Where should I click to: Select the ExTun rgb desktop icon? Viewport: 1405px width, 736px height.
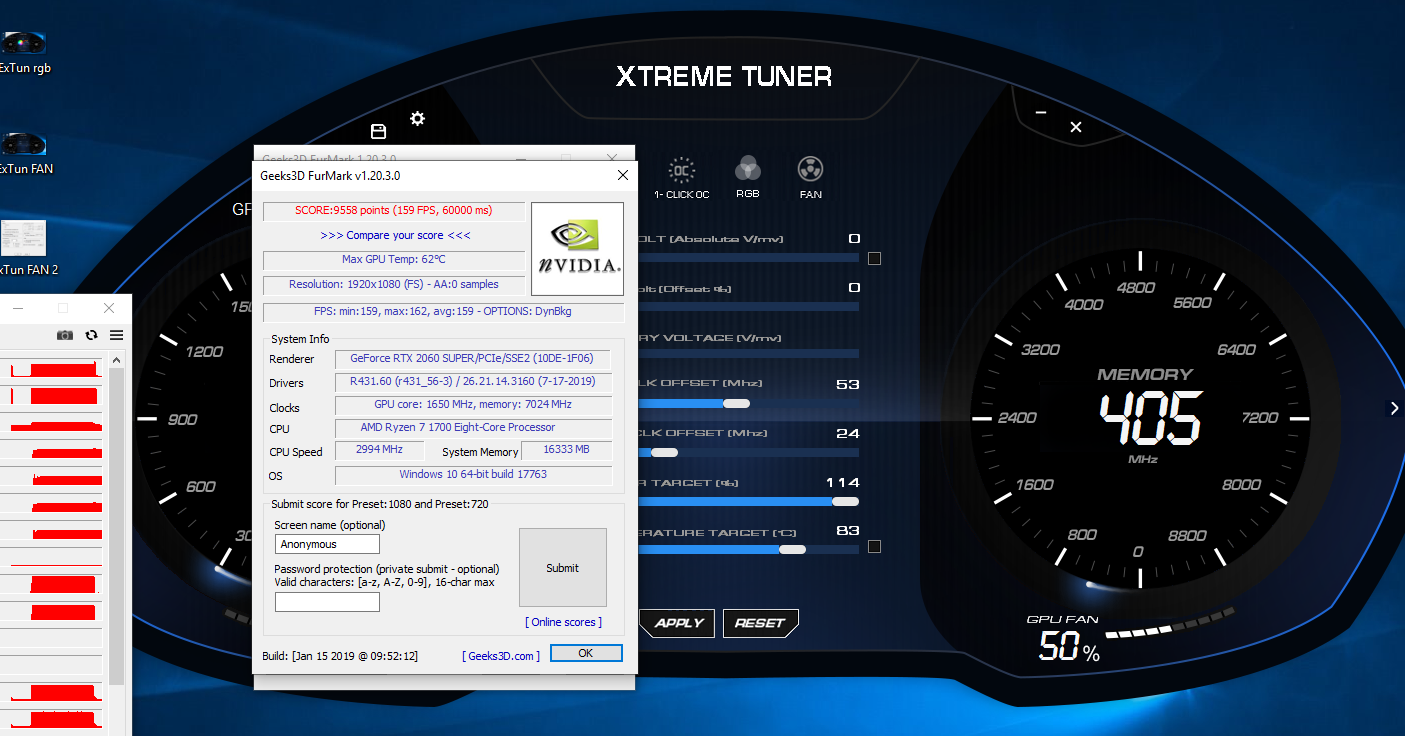[23, 53]
